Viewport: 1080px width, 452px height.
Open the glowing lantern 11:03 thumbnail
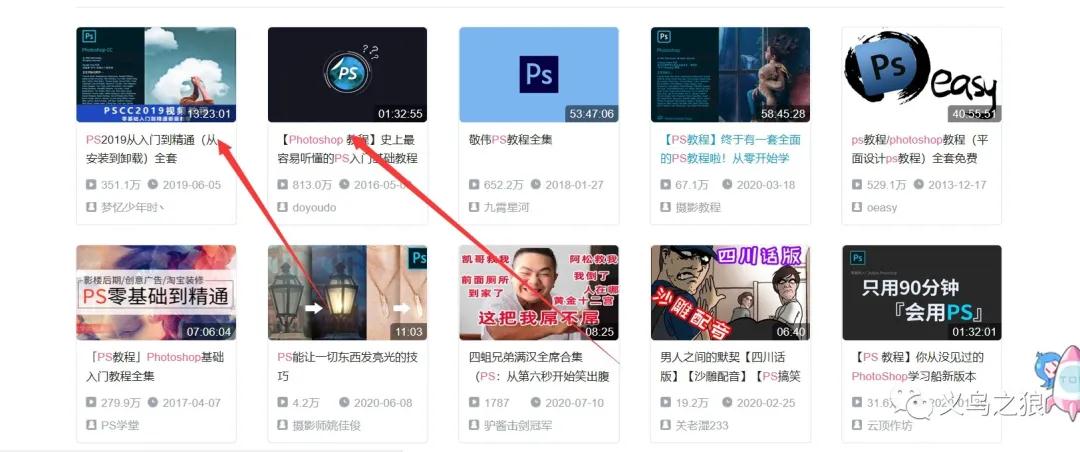347,292
